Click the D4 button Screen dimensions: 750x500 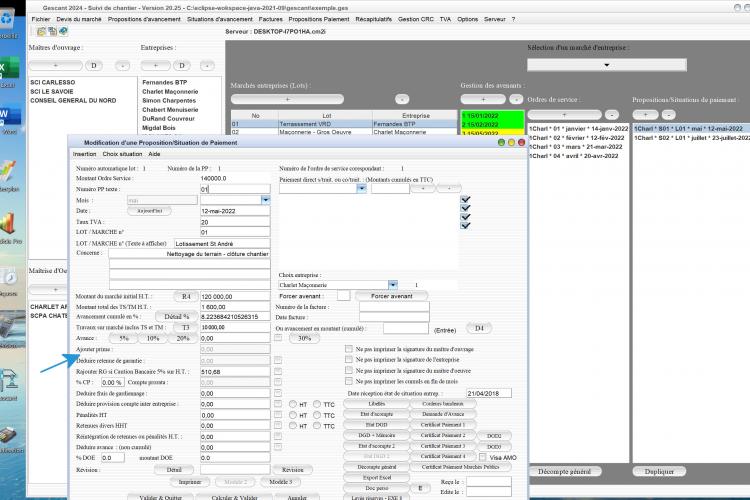479,328
